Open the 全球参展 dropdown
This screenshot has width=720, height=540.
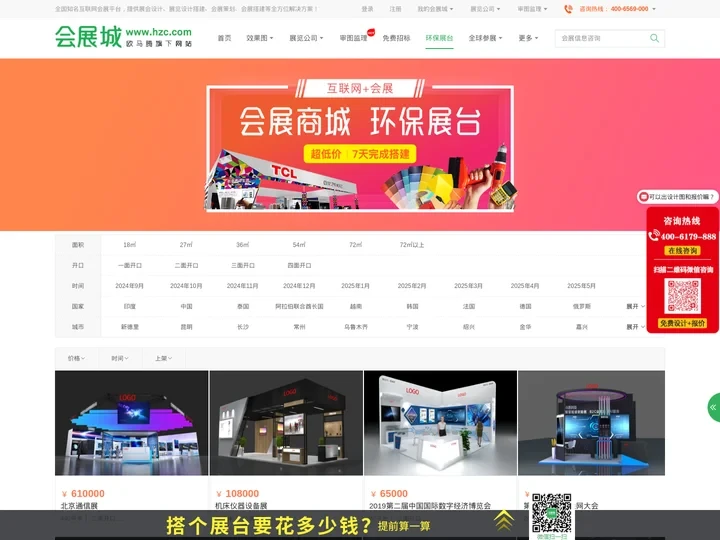pos(485,38)
